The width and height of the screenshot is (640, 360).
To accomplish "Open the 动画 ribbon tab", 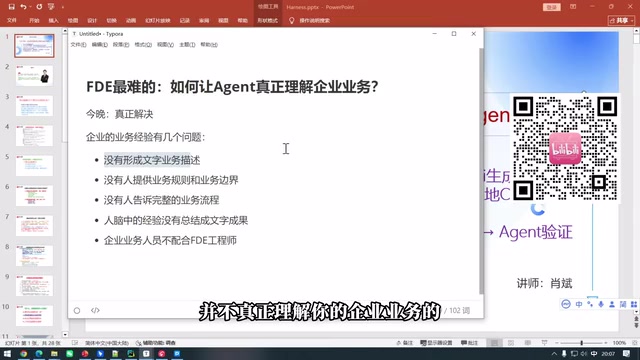I will click(x=131, y=20).
